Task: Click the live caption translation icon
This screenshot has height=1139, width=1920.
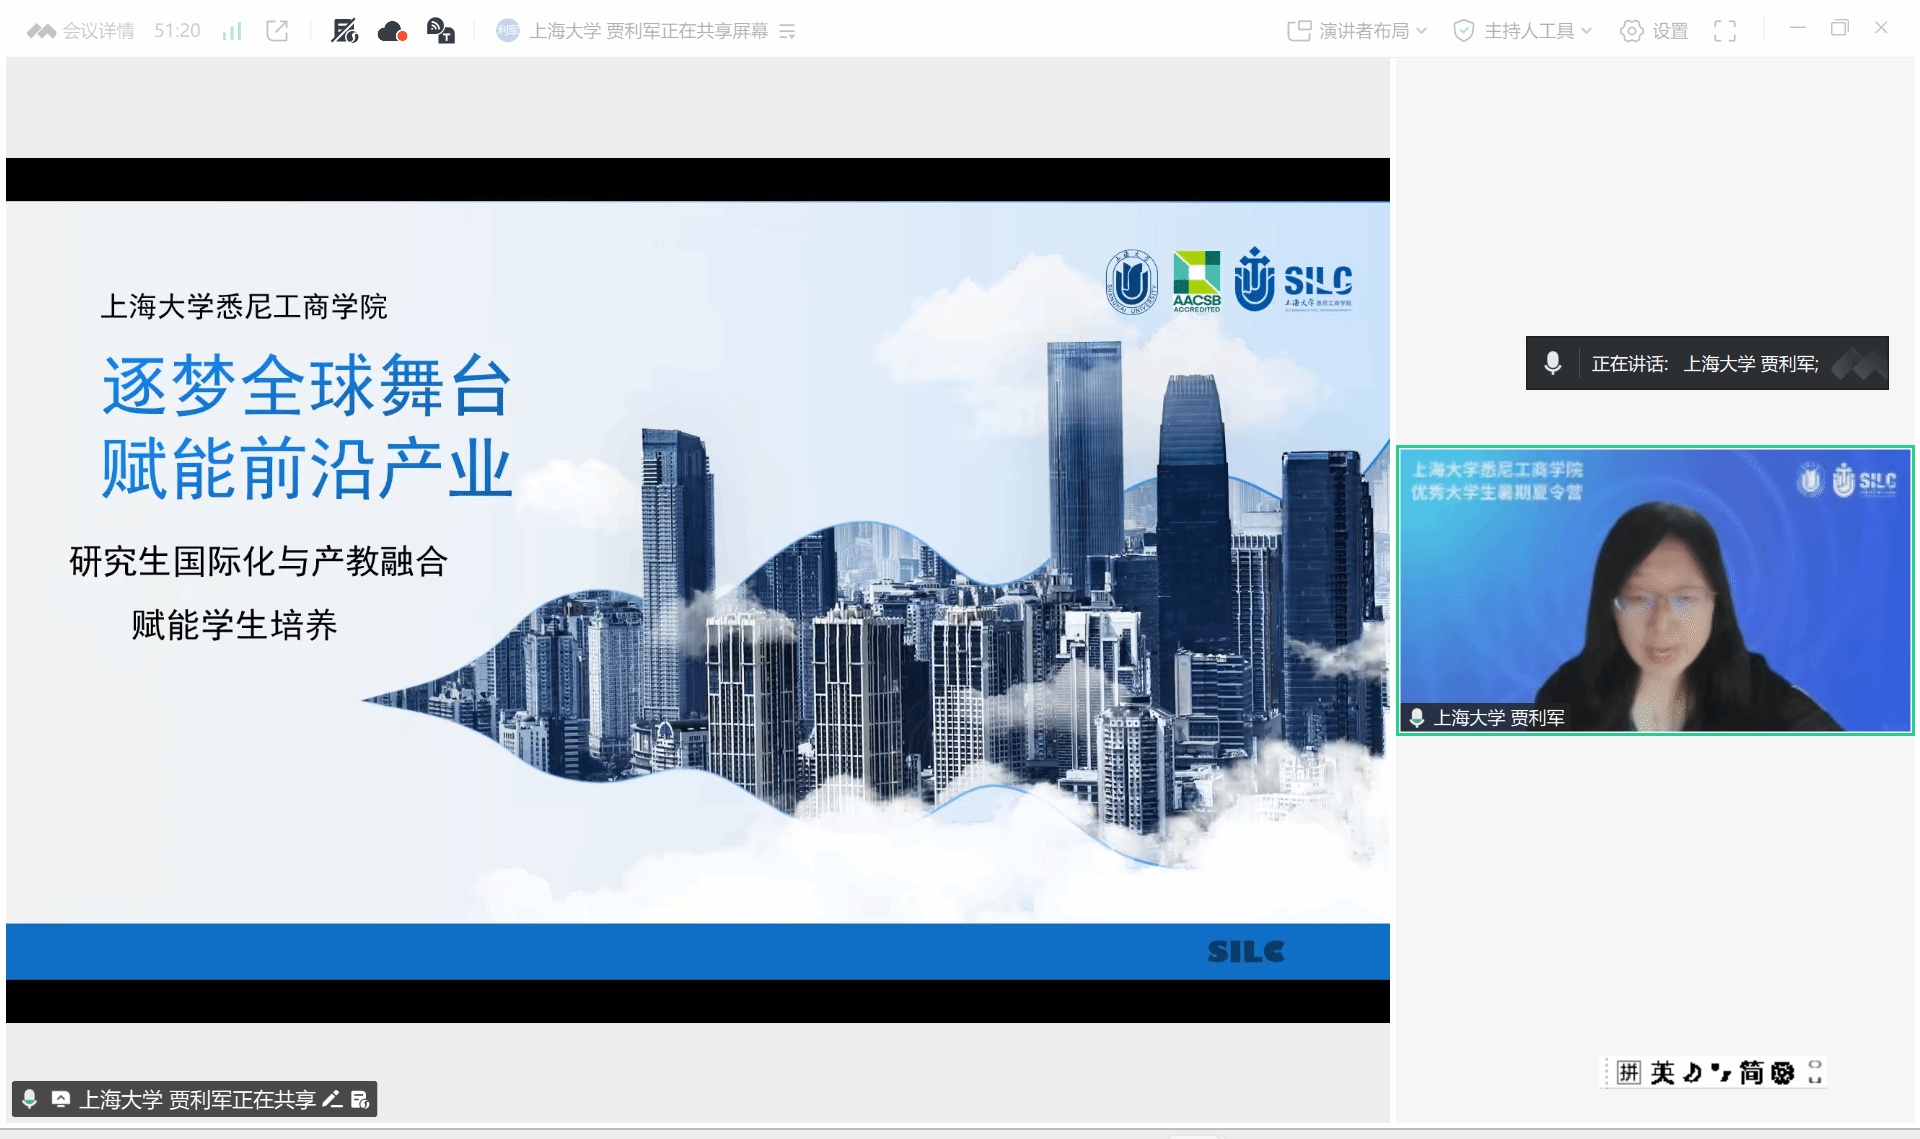Action: click(441, 31)
